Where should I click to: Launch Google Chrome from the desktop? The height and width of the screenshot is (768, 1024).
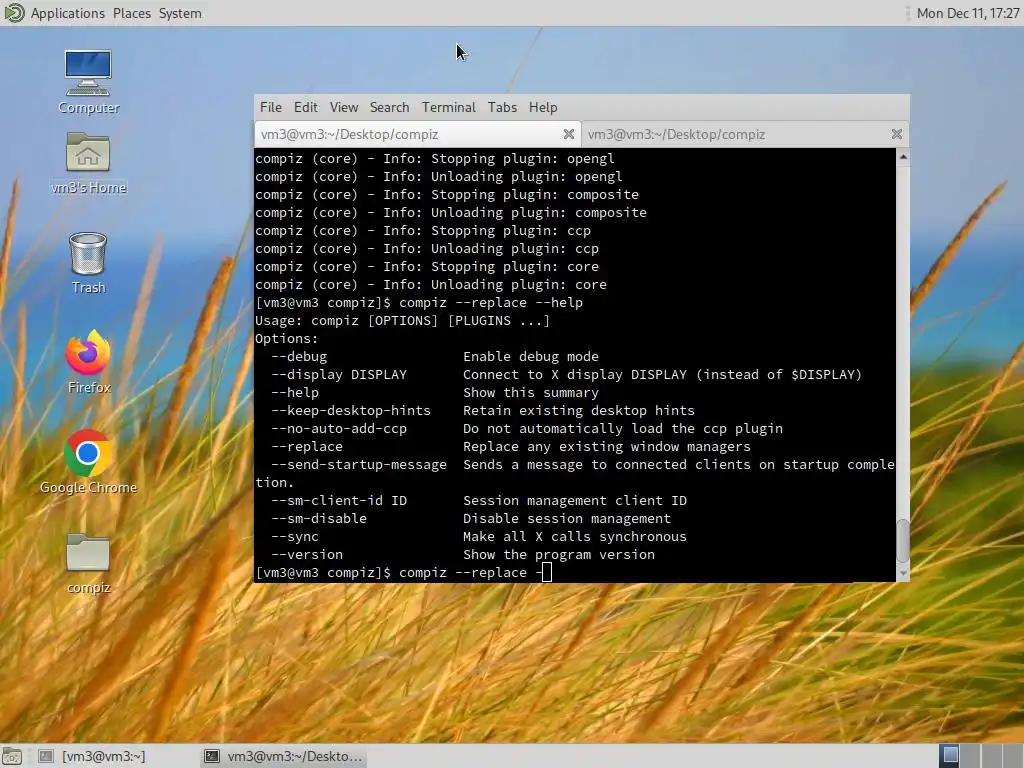pyautogui.click(x=88, y=462)
